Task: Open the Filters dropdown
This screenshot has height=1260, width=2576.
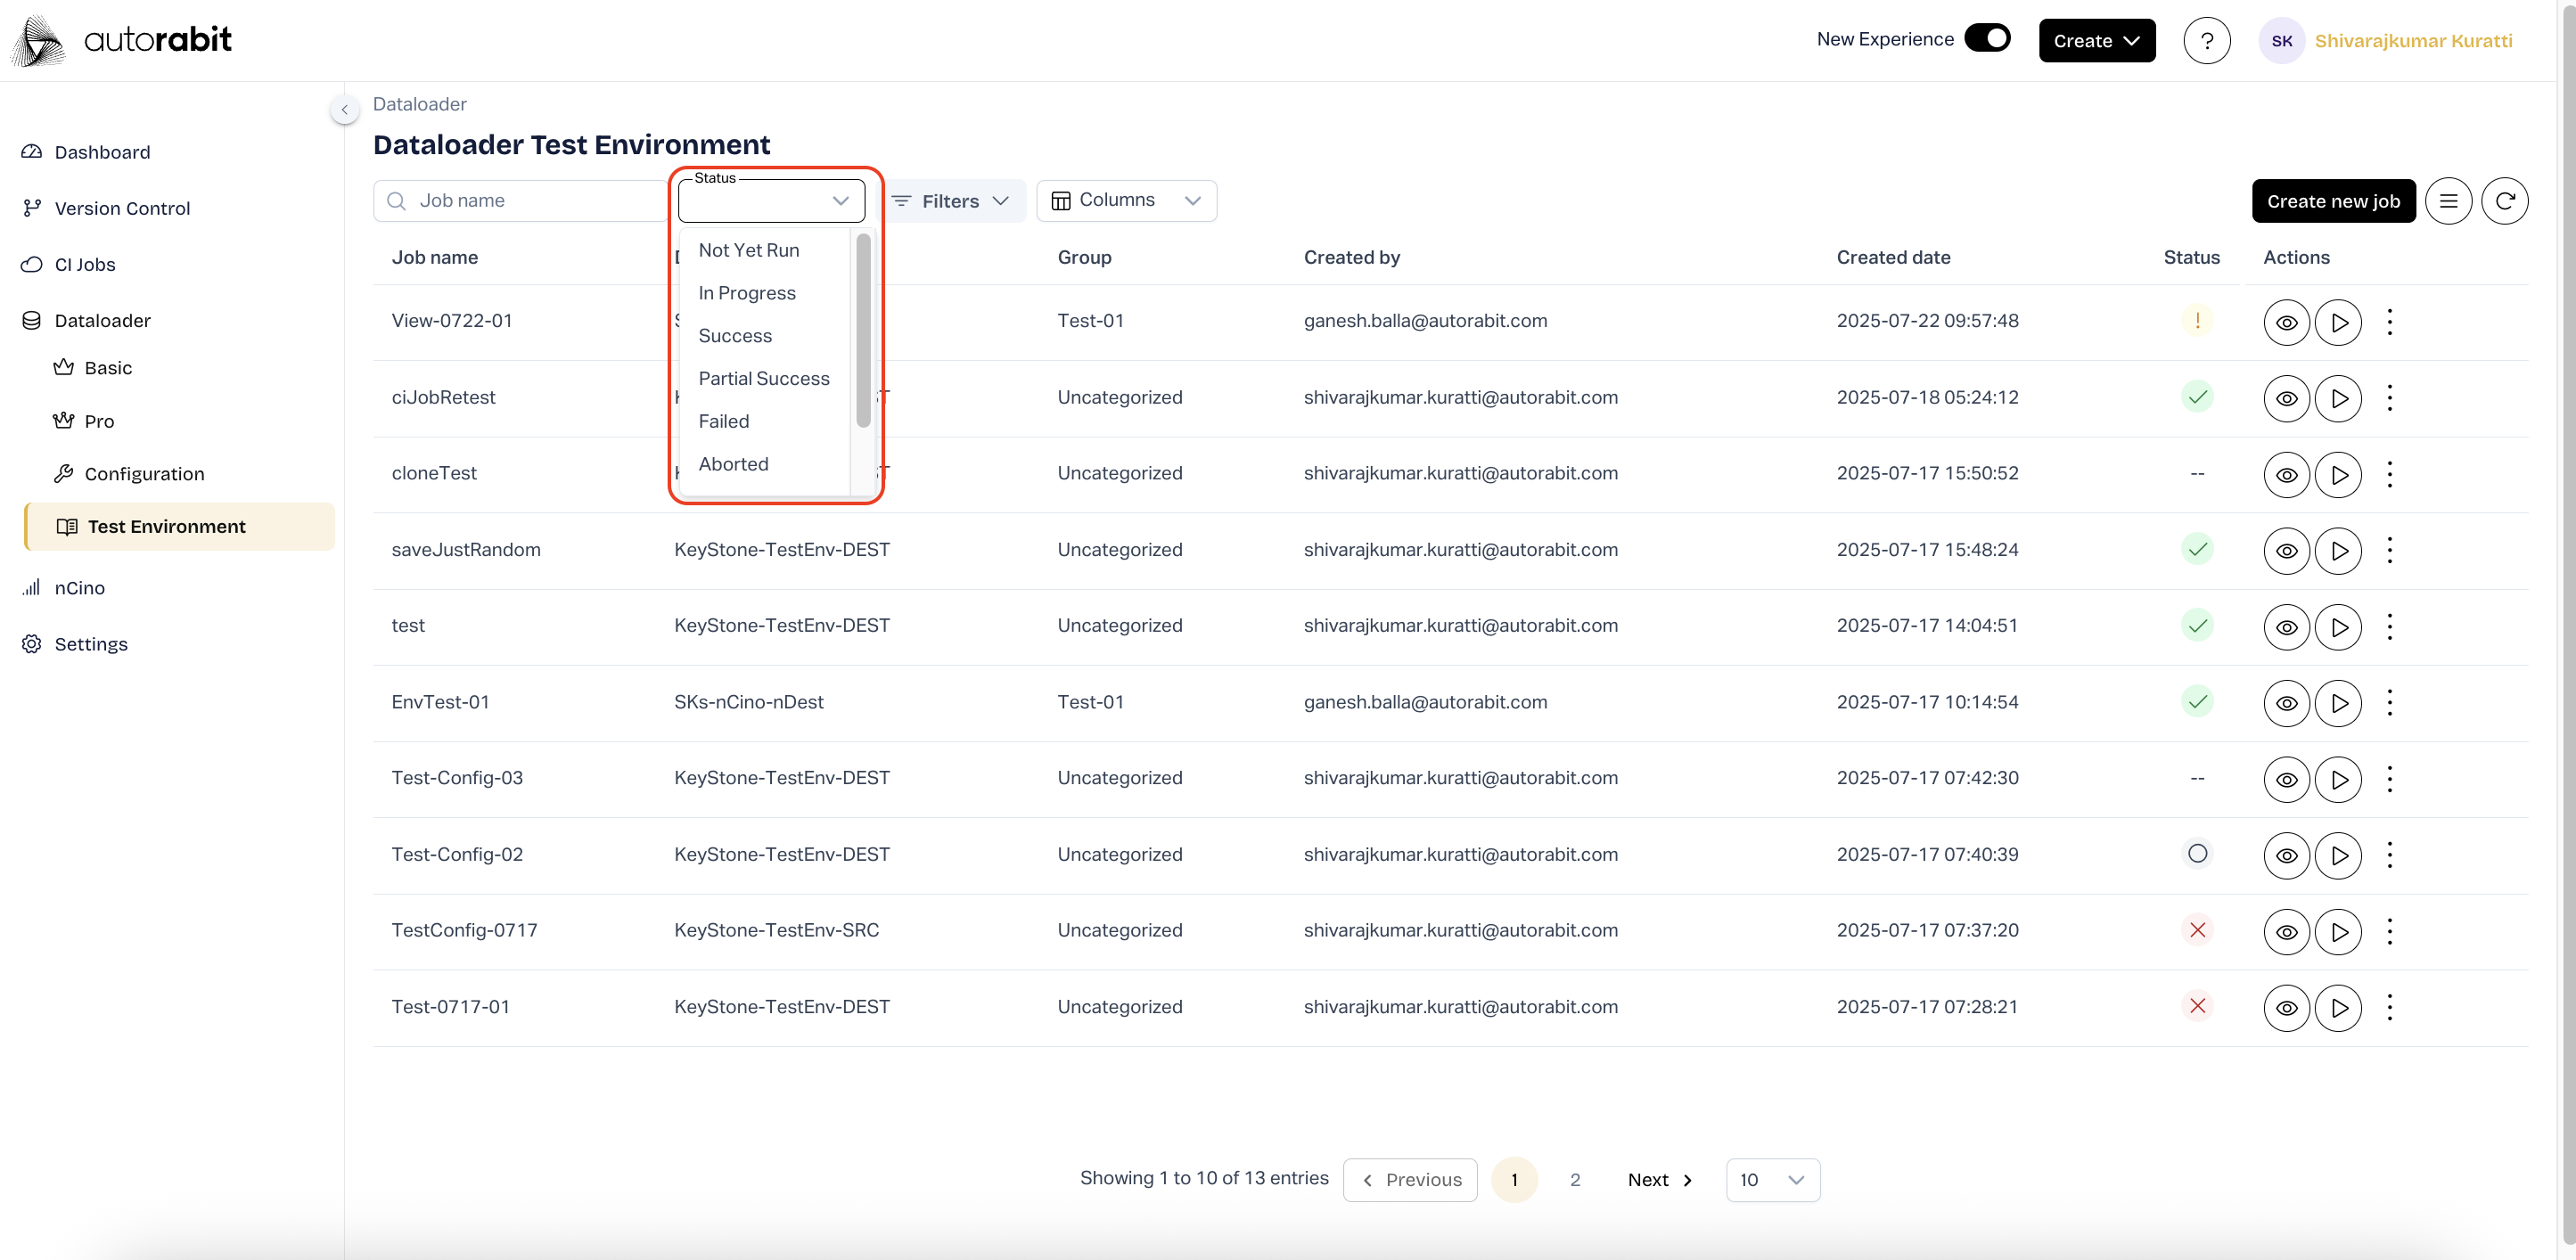Action: tap(951, 201)
